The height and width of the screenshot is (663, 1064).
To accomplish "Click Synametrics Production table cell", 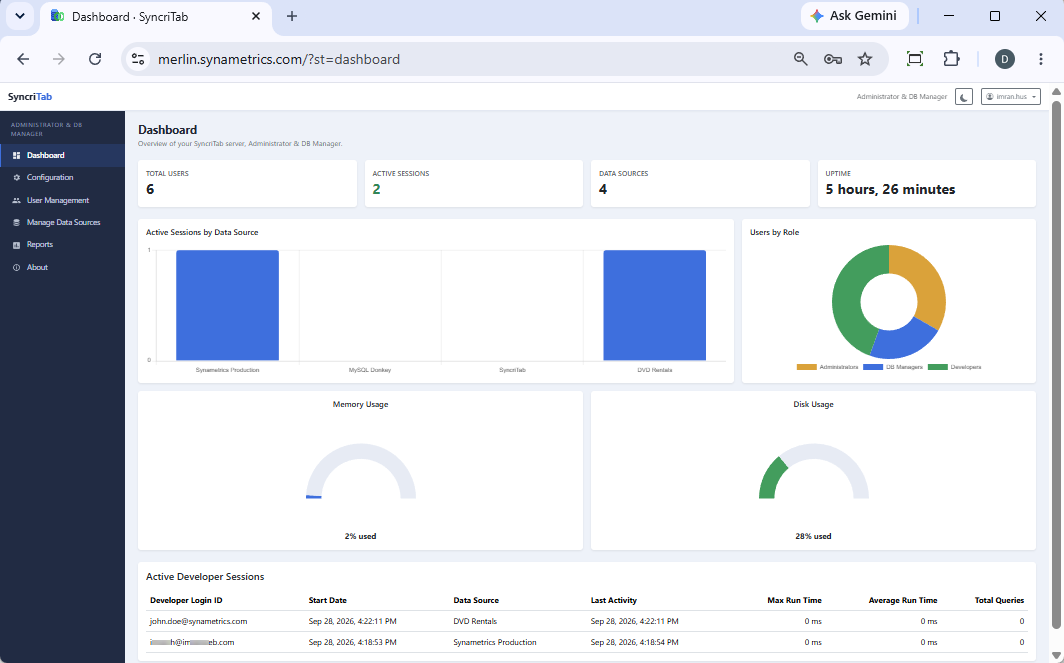I will coord(495,642).
